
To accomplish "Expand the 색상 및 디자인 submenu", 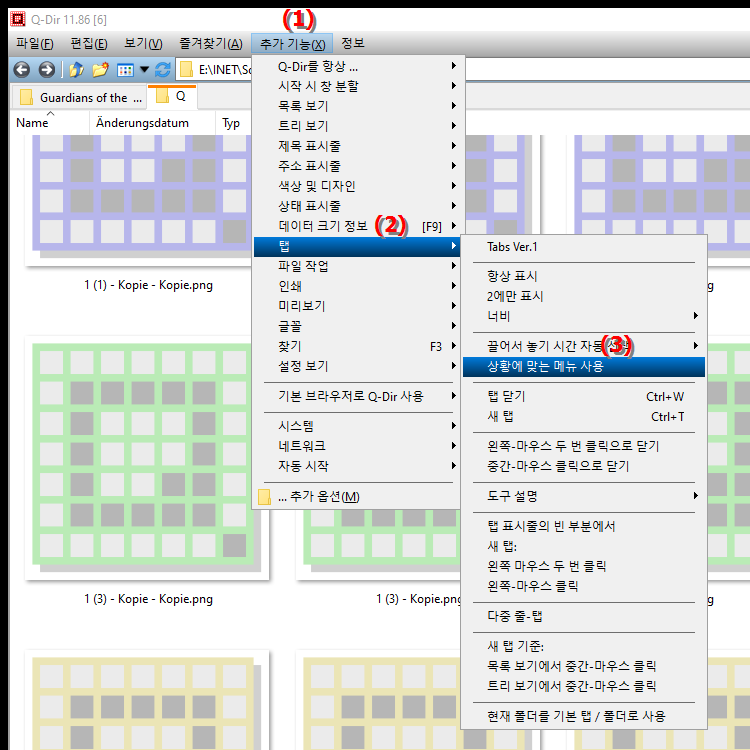I will 357,187.
